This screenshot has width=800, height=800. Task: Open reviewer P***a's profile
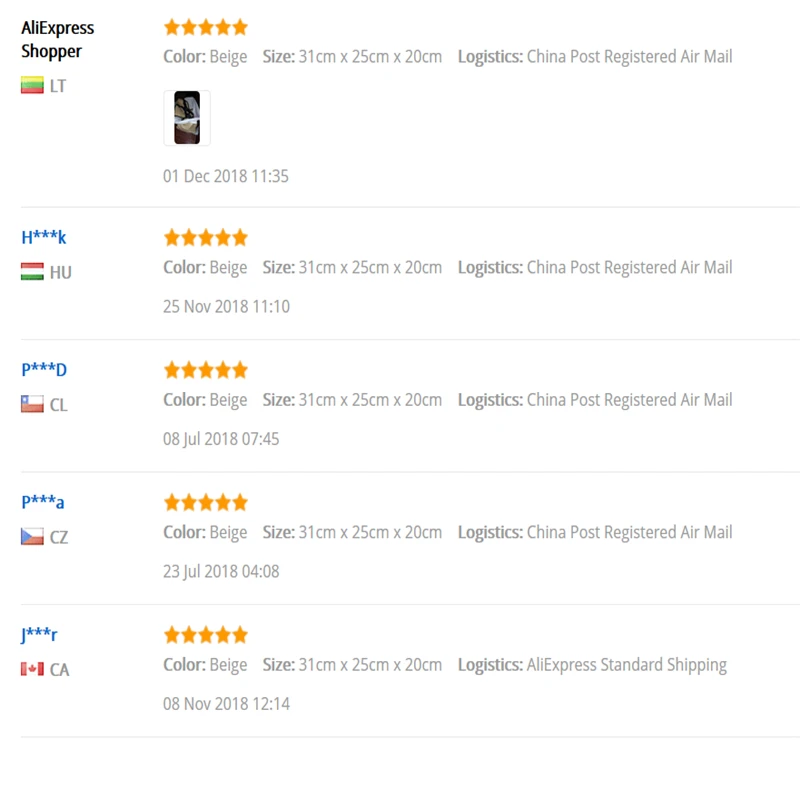click(43, 502)
